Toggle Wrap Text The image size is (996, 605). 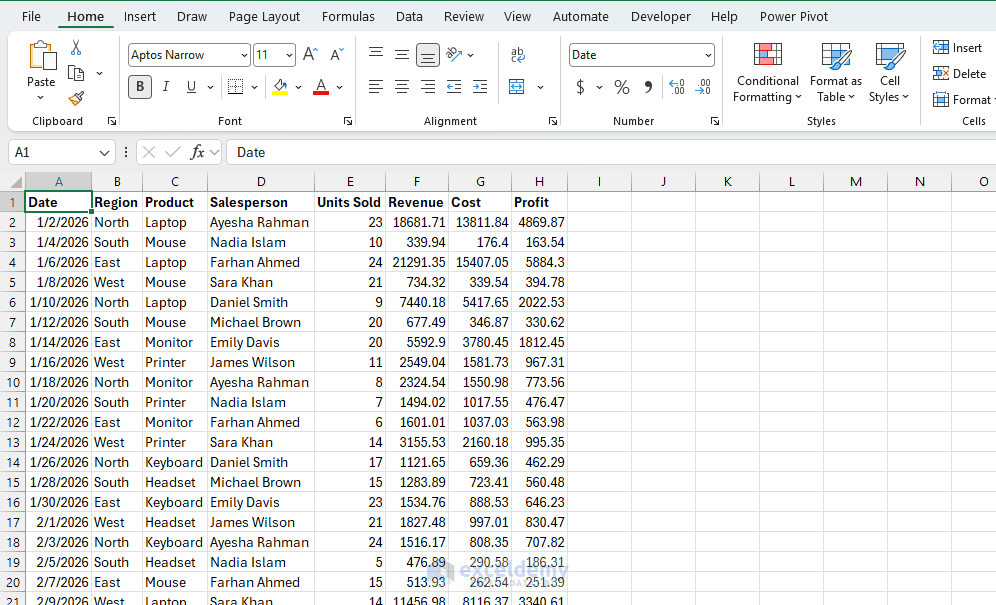[x=518, y=55]
